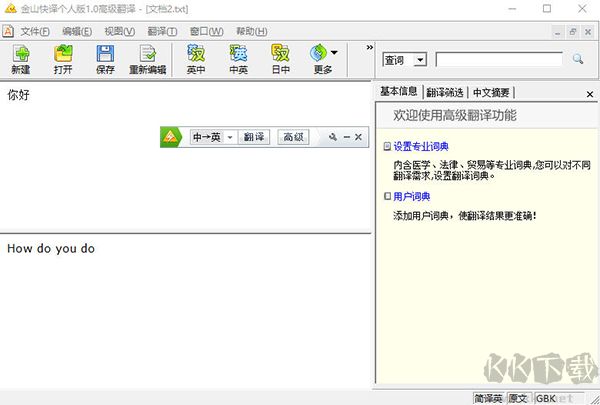Viewport: 600px width, 405px height.
Task: Select the 中英 translation icon
Action: click(239, 54)
